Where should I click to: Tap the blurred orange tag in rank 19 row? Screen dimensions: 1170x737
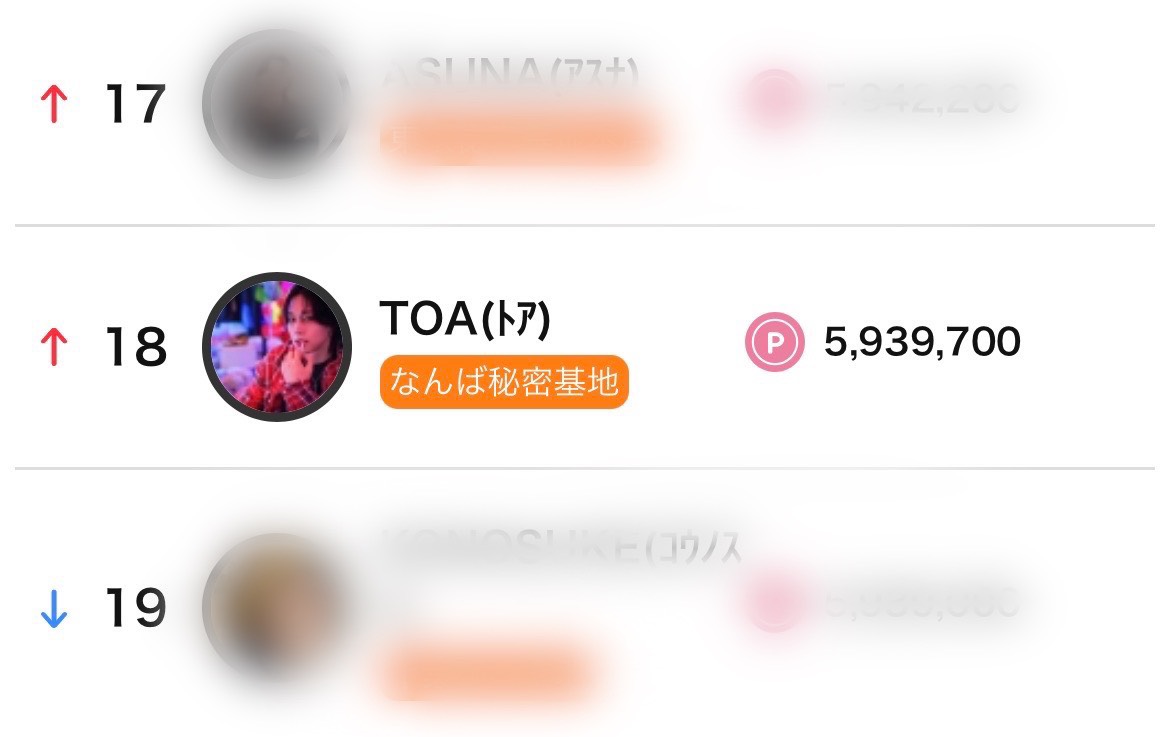(x=485, y=670)
